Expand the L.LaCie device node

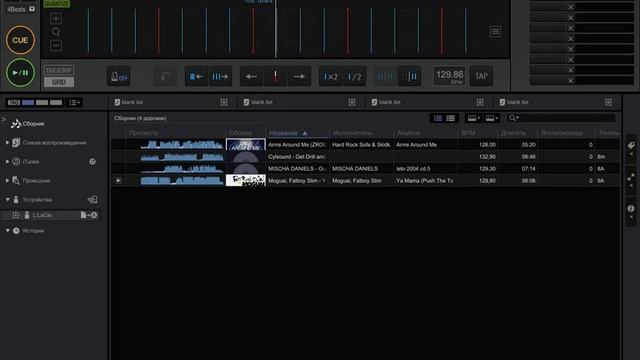coord(16,215)
